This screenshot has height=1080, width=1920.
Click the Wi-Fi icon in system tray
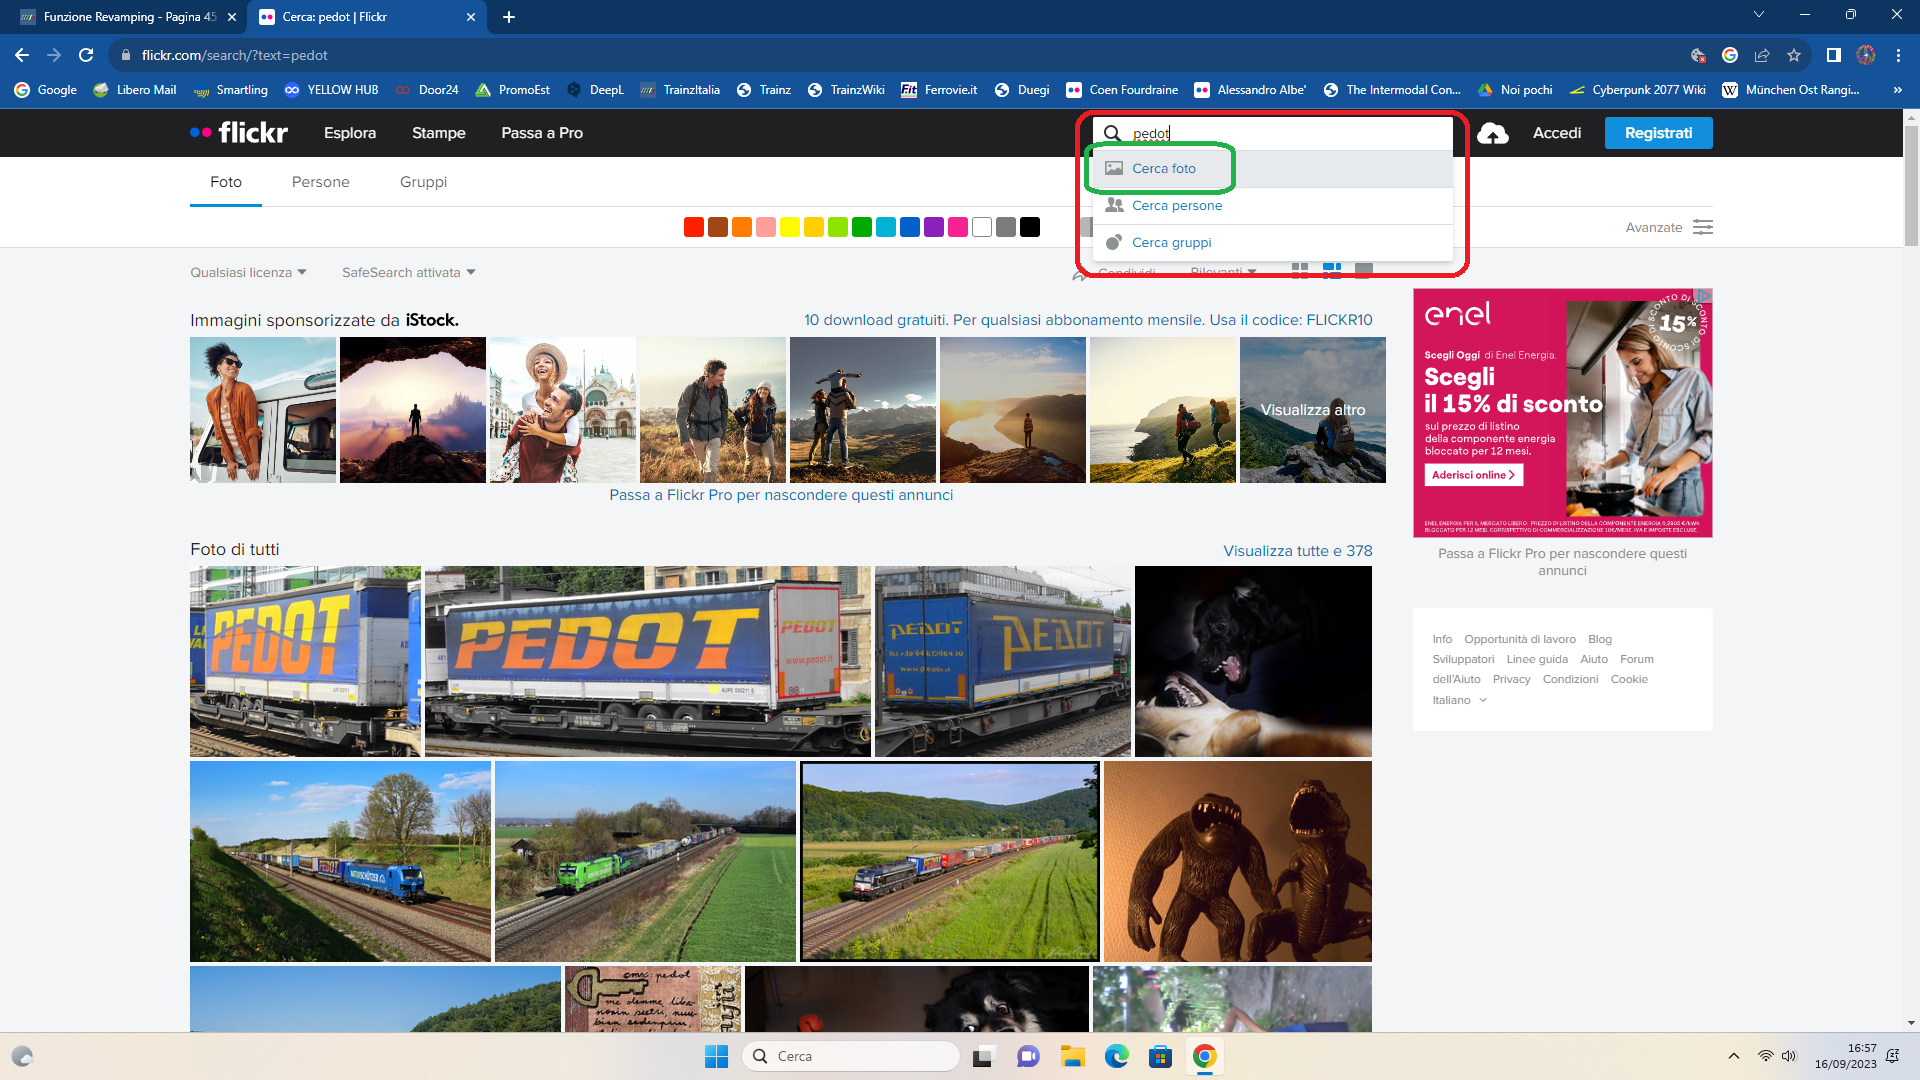coord(1766,1056)
